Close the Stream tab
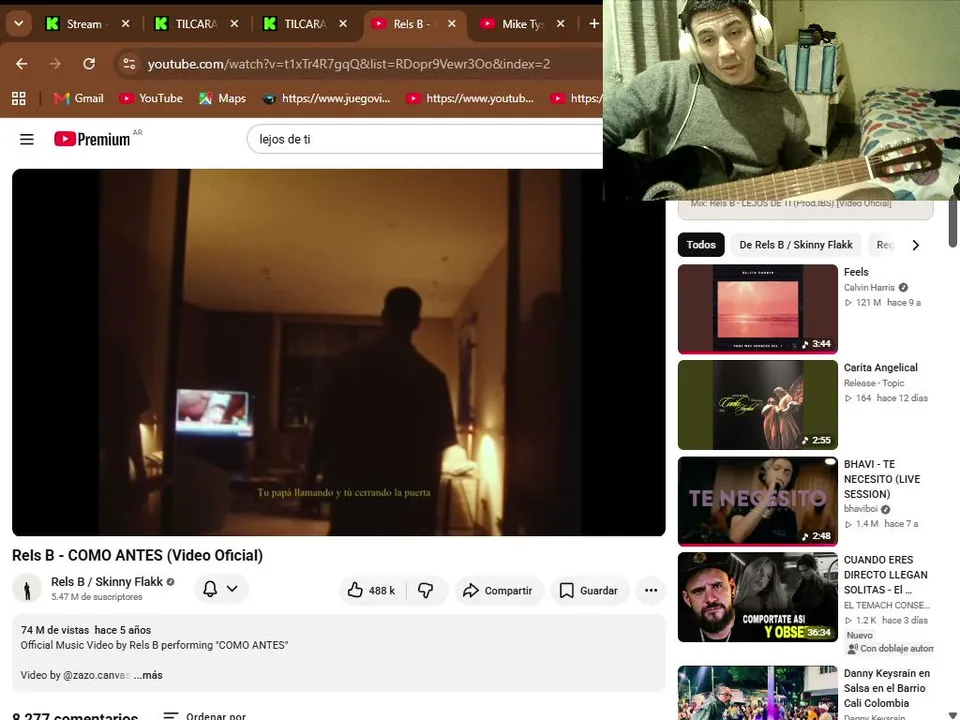The image size is (960, 720). 126,24
